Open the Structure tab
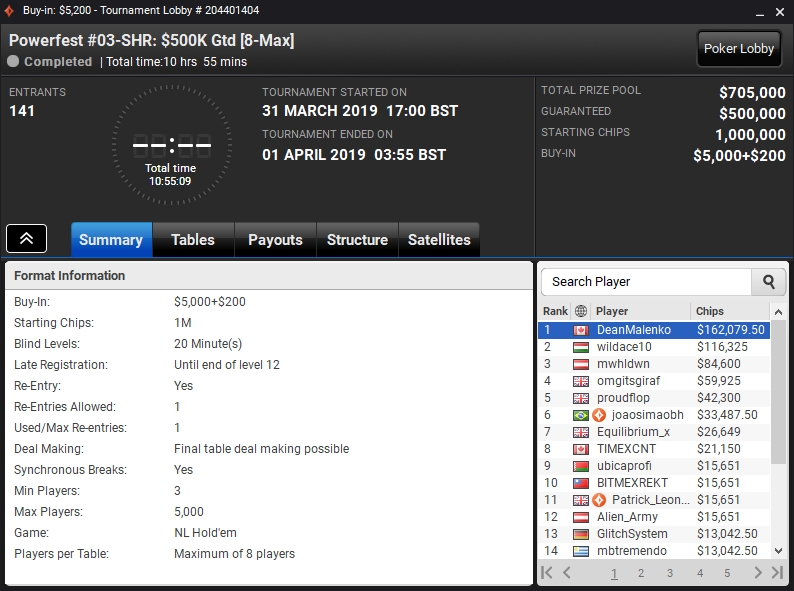The image size is (794, 591). [357, 240]
